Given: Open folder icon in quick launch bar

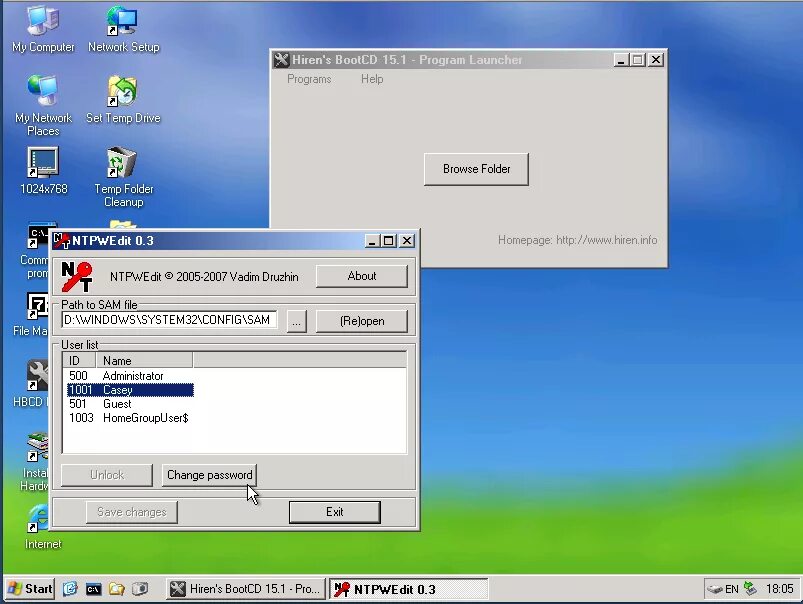Looking at the screenshot, I should 117,589.
